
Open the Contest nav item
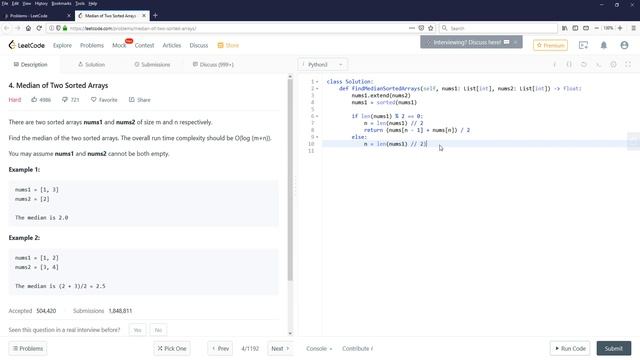pyautogui.click(x=144, y=45)
